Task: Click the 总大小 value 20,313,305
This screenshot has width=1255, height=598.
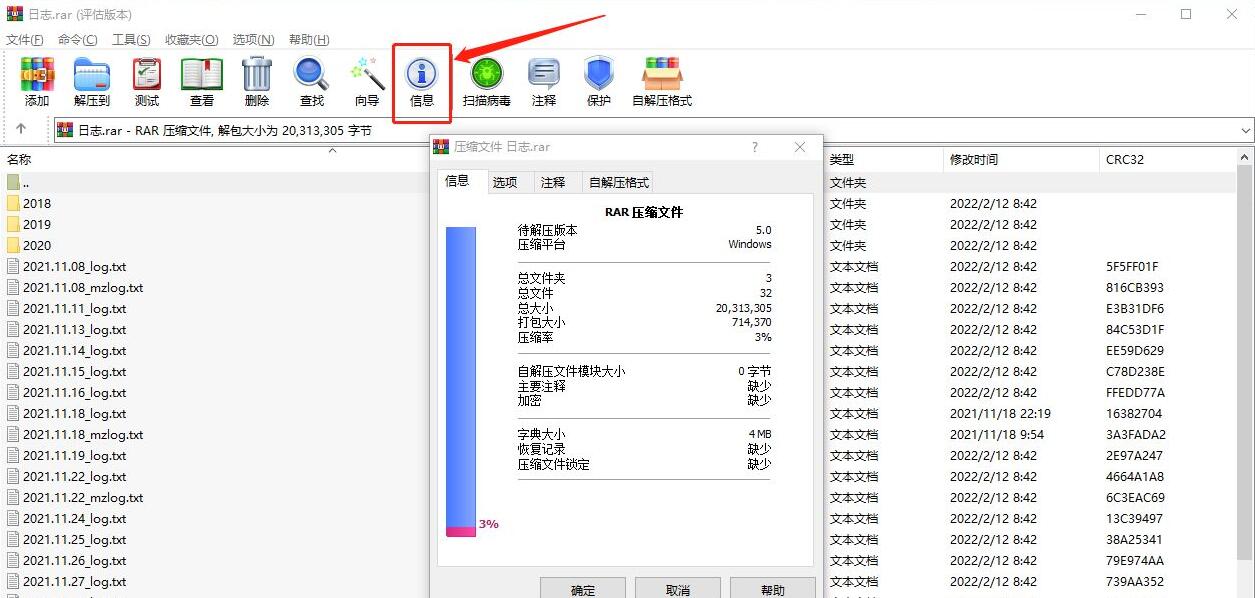Action: coord(744,308)
